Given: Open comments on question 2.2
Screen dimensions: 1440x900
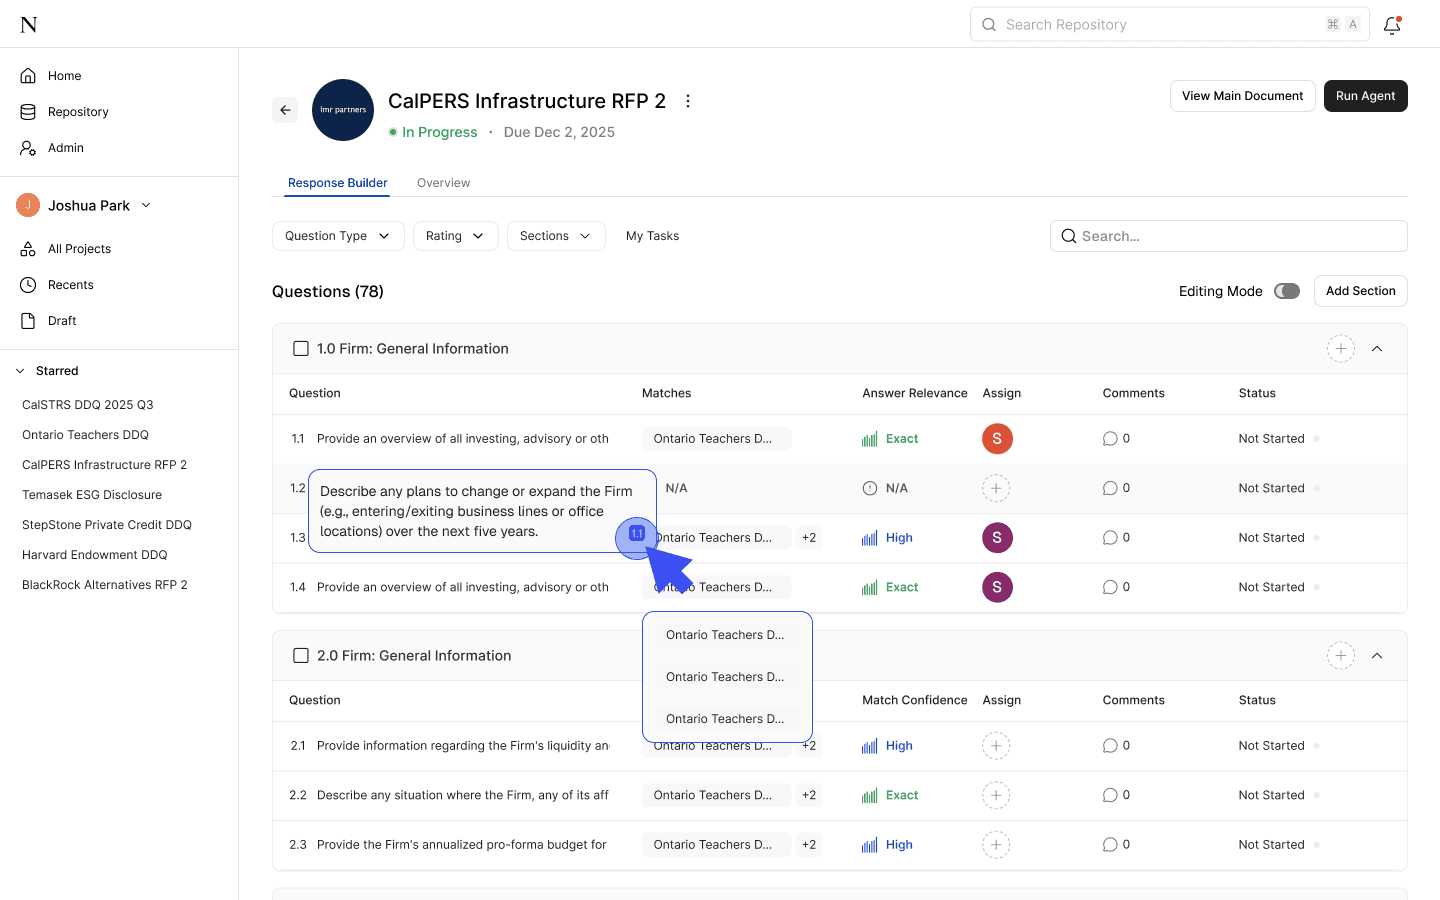Looking at the screenshot, I should click(1116, 795).
